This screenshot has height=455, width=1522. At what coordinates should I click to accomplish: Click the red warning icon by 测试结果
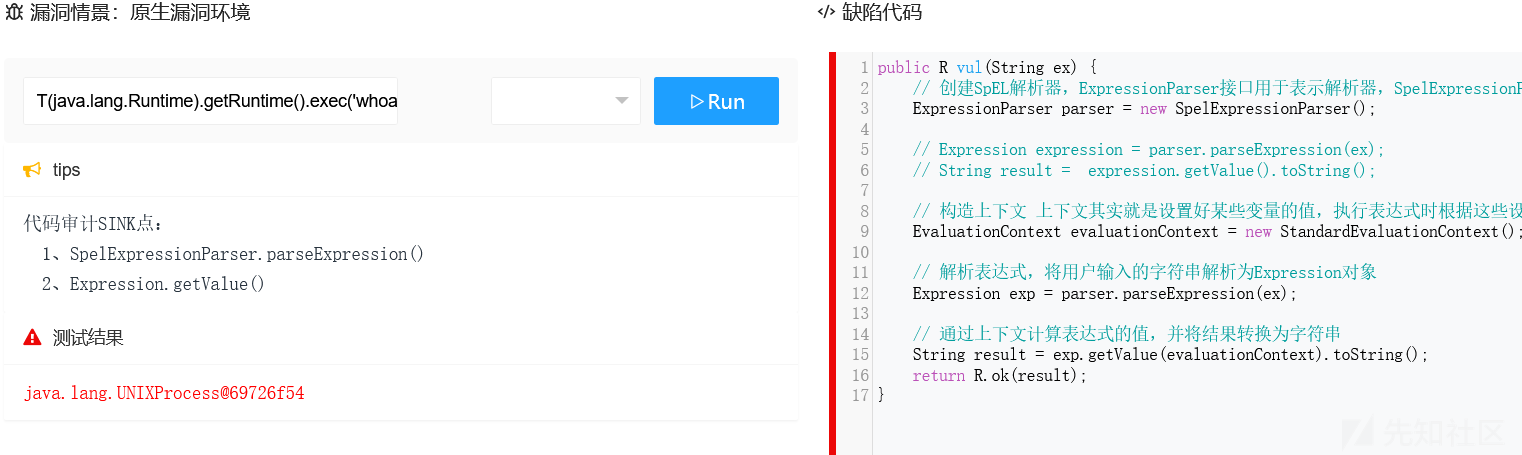[x=32, y=338]
